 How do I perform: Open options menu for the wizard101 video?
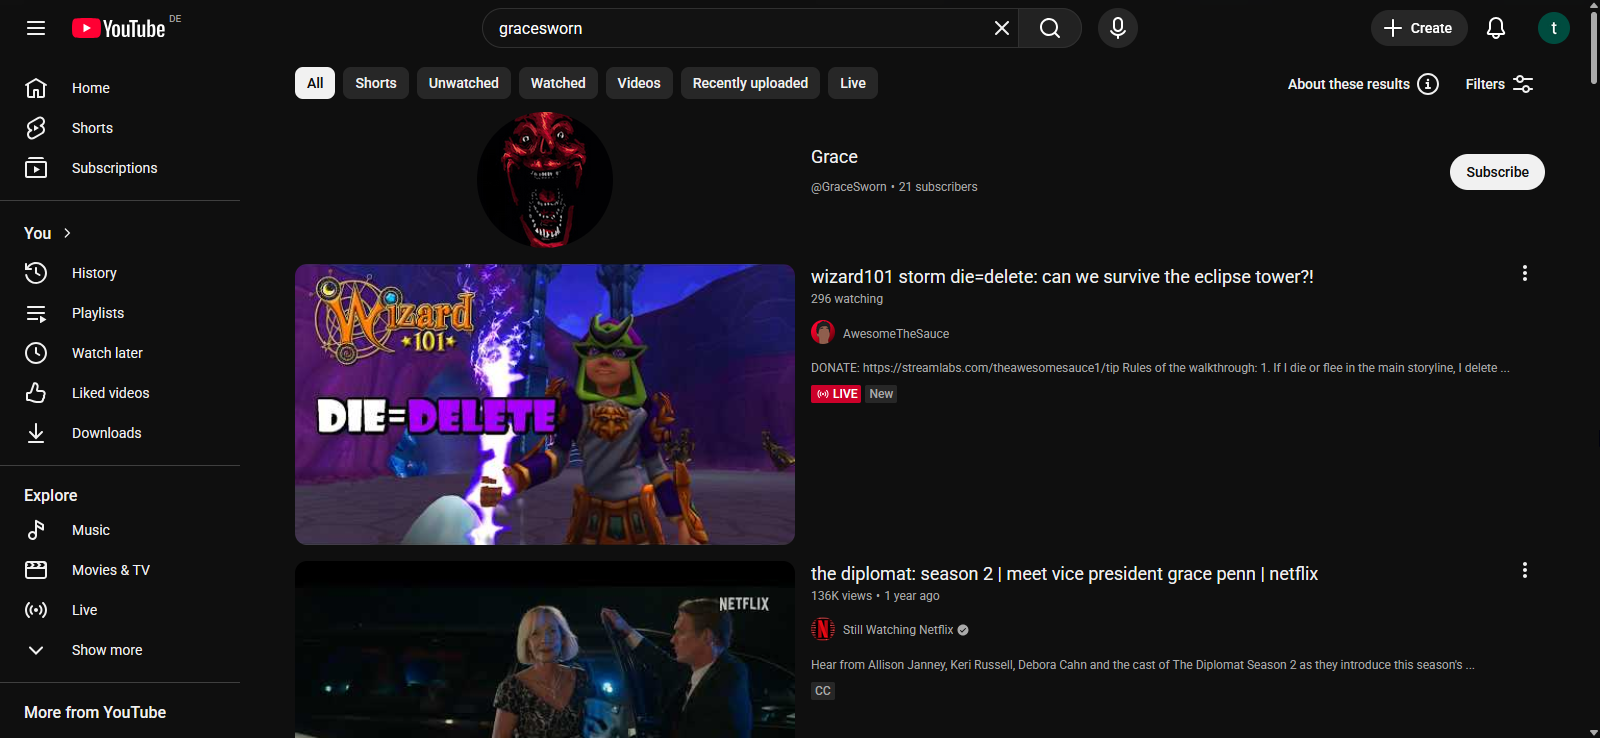[1525, 273]
